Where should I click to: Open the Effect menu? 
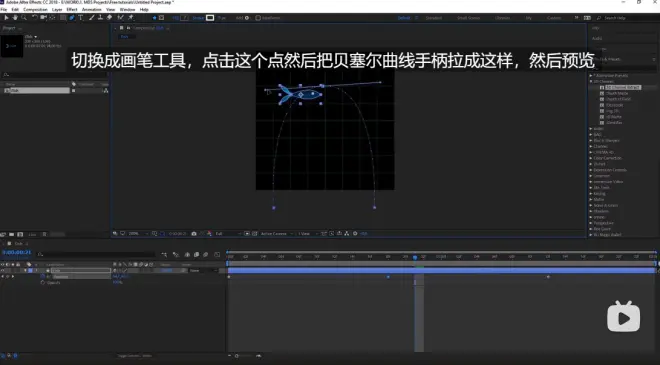pos(72,9)
